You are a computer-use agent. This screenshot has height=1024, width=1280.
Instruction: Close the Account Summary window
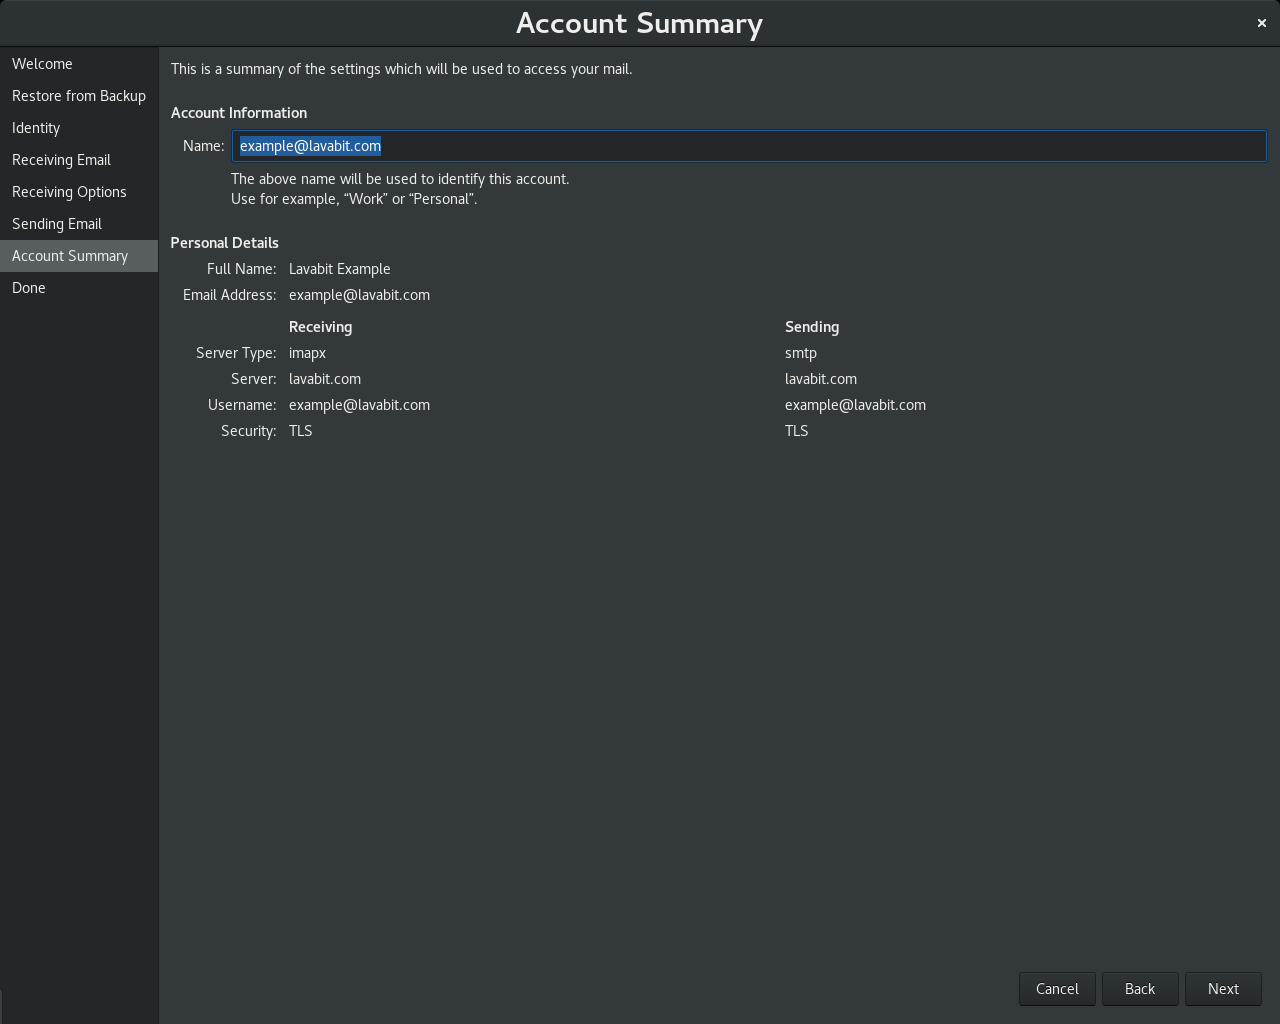1261,23
